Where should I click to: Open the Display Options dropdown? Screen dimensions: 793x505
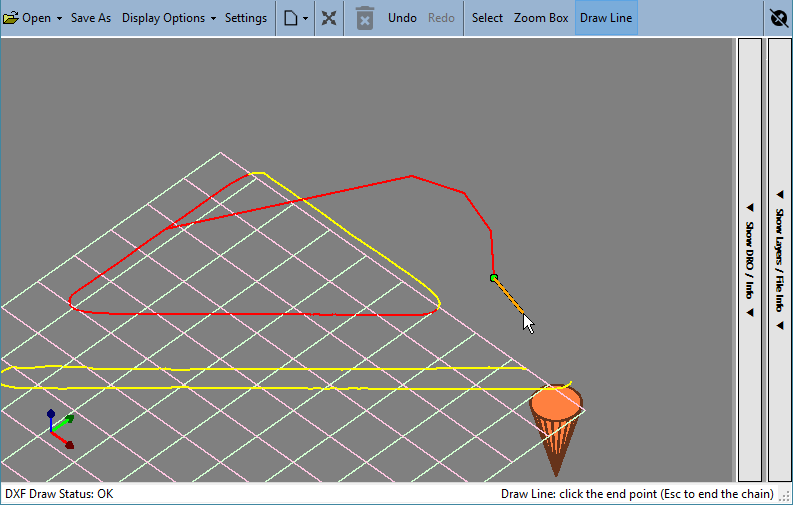pyautogui.click(x=169, y=18)
